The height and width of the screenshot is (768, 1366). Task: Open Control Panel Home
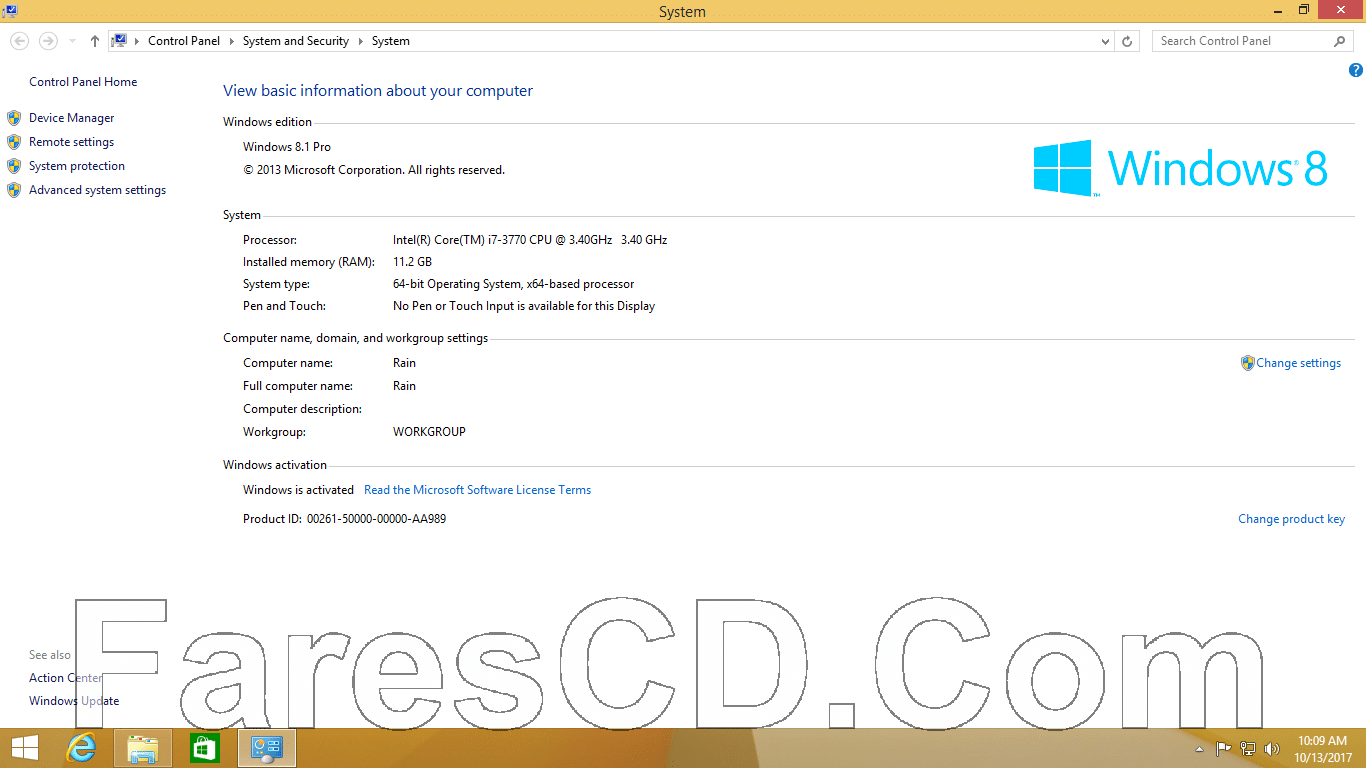[x=83, y=82]
